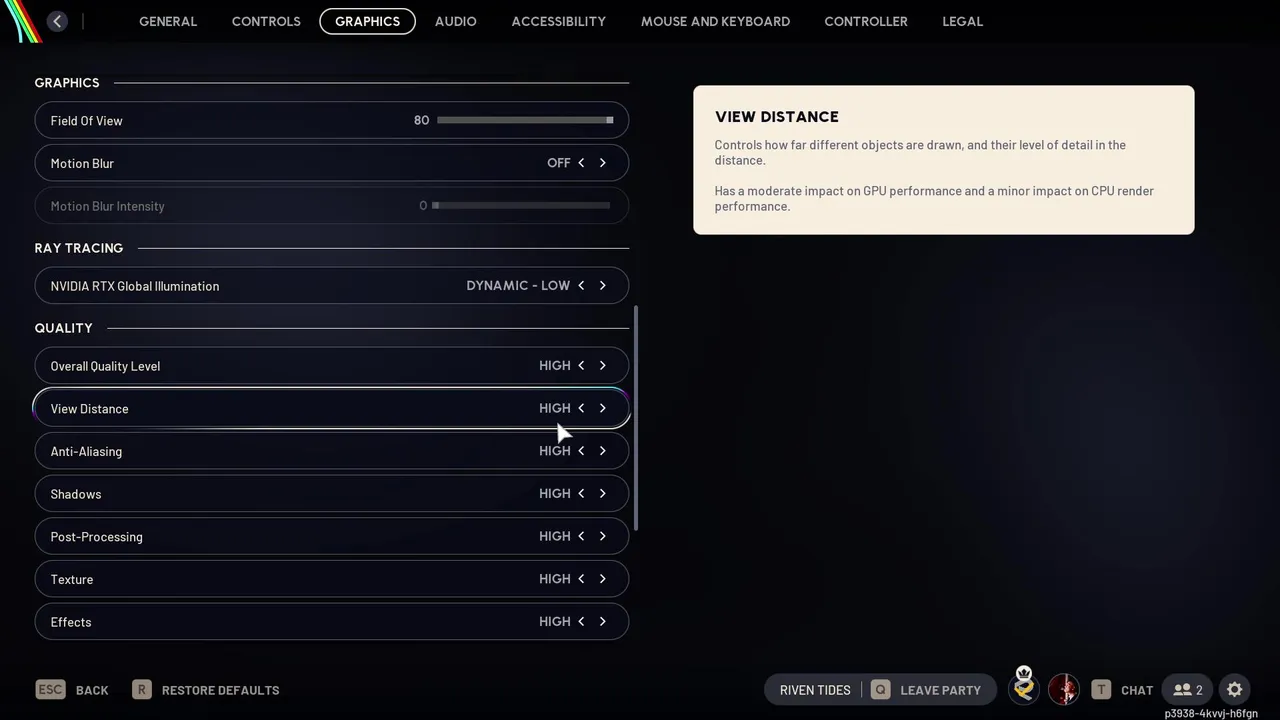Screen dimensions: 1280x720
Task: Click right arrow for NVIDIA RTX Global Illumination
Action: 602,286
